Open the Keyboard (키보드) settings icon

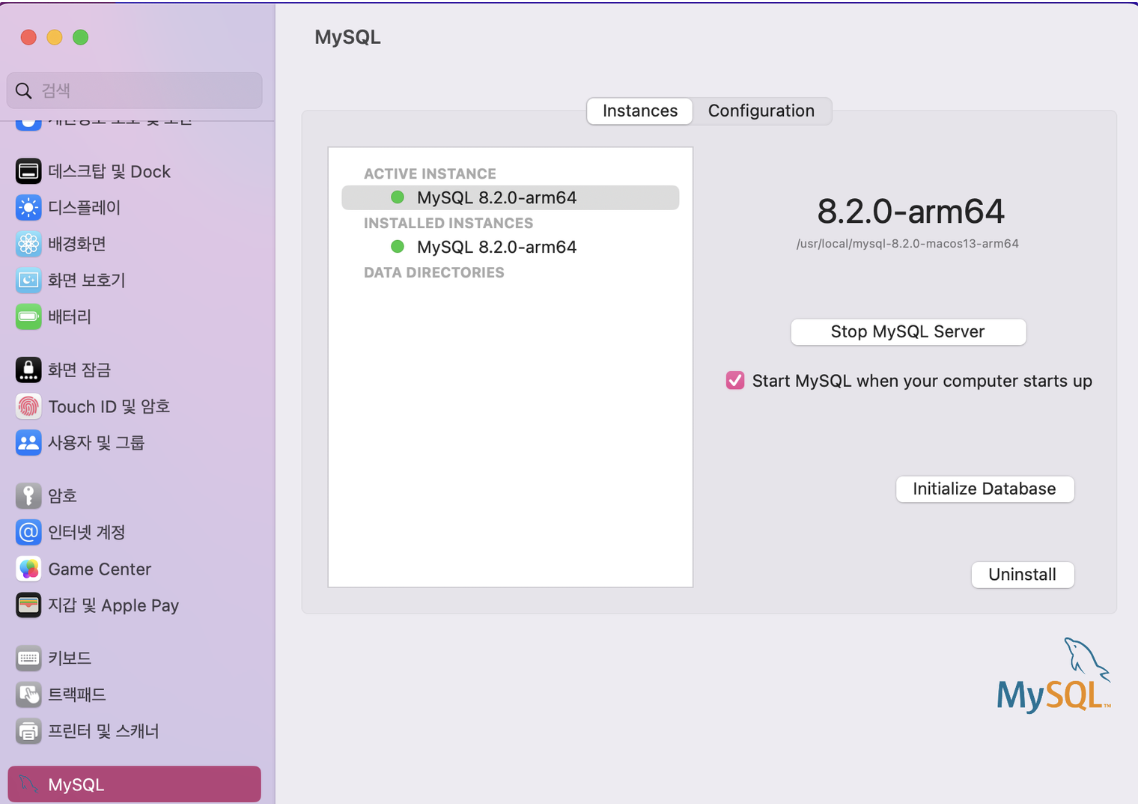[x=28, y=658]
